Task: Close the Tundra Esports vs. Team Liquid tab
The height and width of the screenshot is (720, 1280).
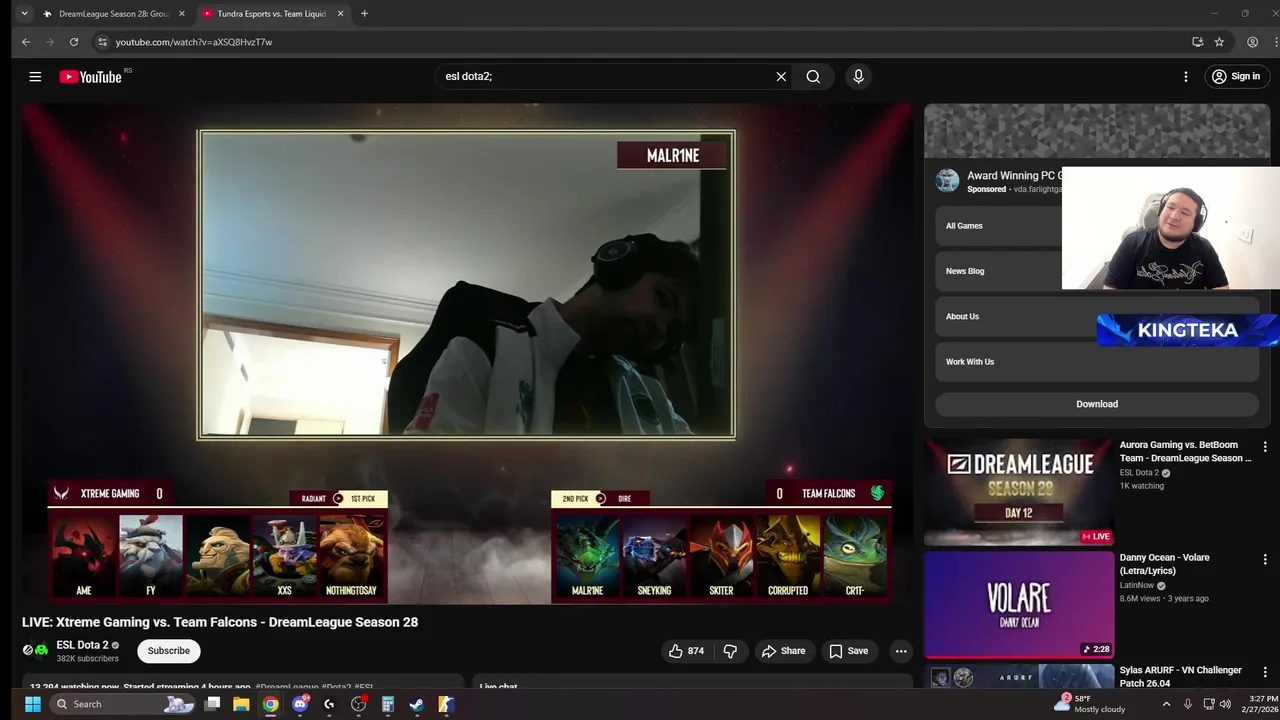Action: (341, 14)
